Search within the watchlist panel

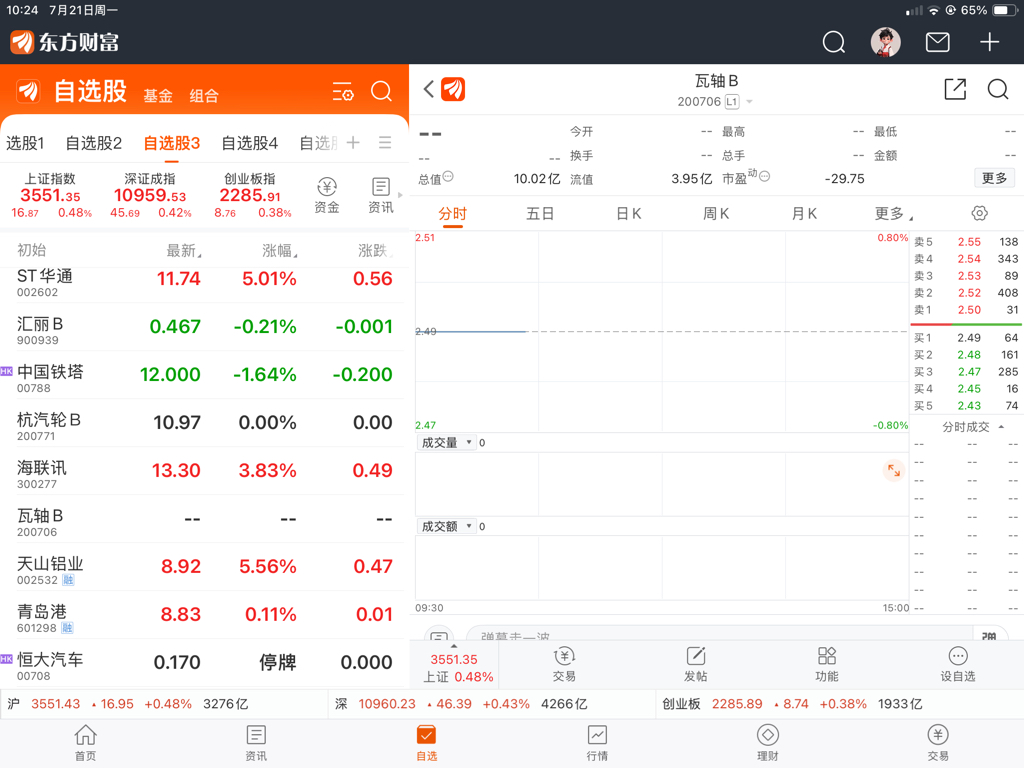point(381,91)
